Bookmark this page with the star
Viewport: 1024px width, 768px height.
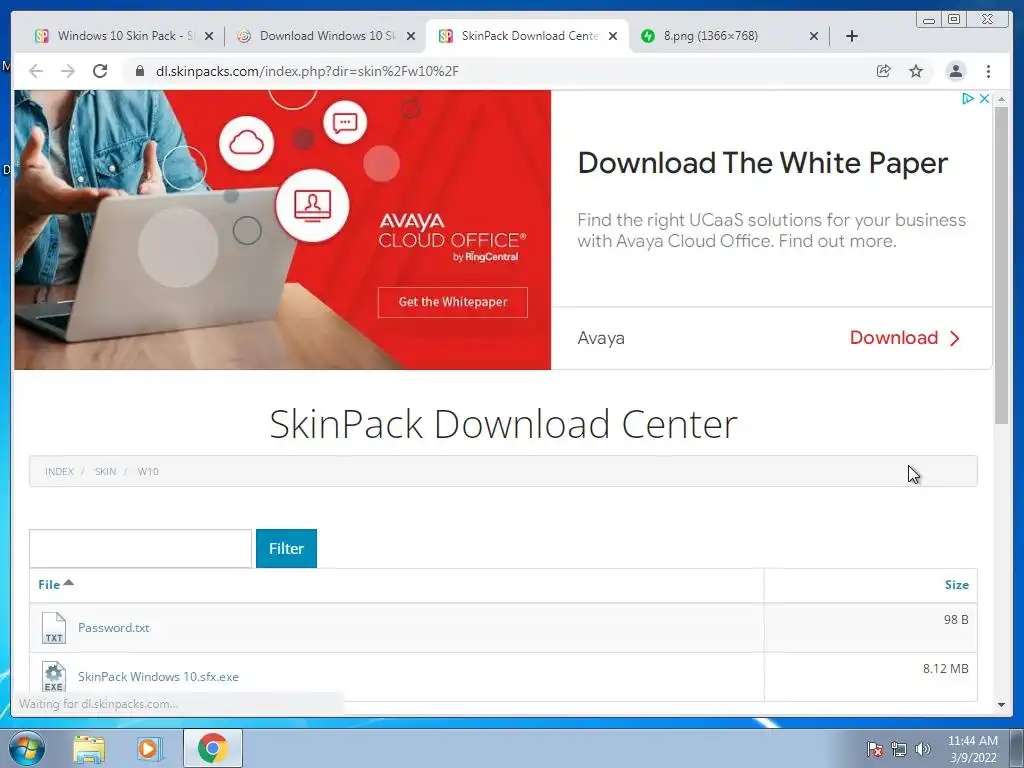(916, 71)
